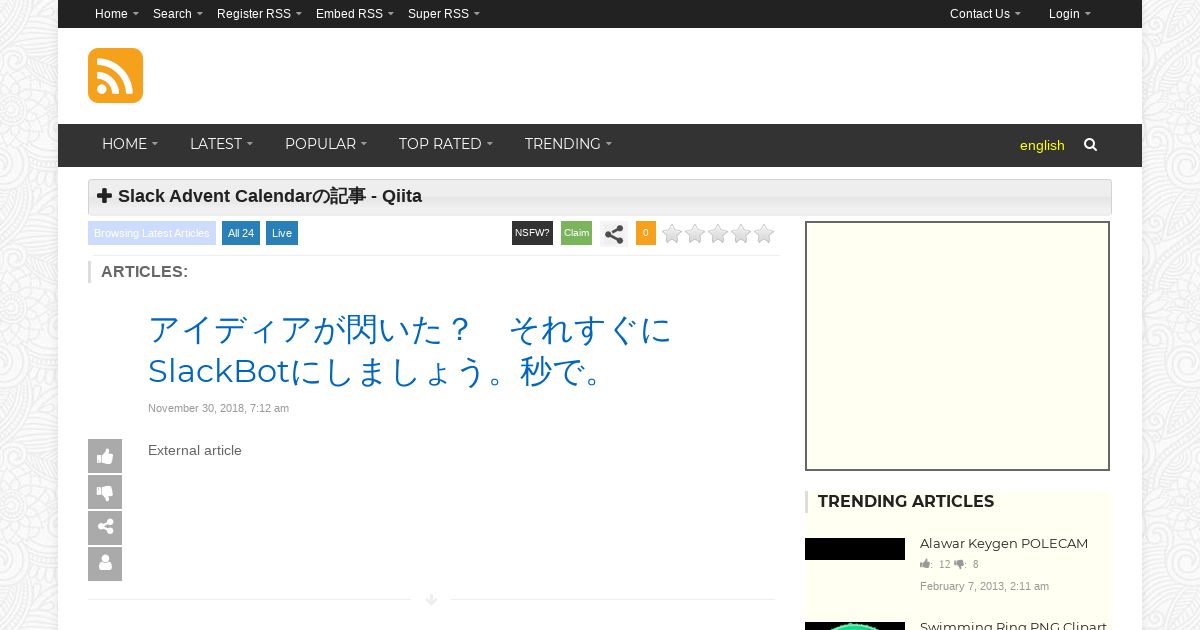1200x630 pixels.
Task: Click the empty advertisement box in sidebar
Action: (x=957, y=346)
